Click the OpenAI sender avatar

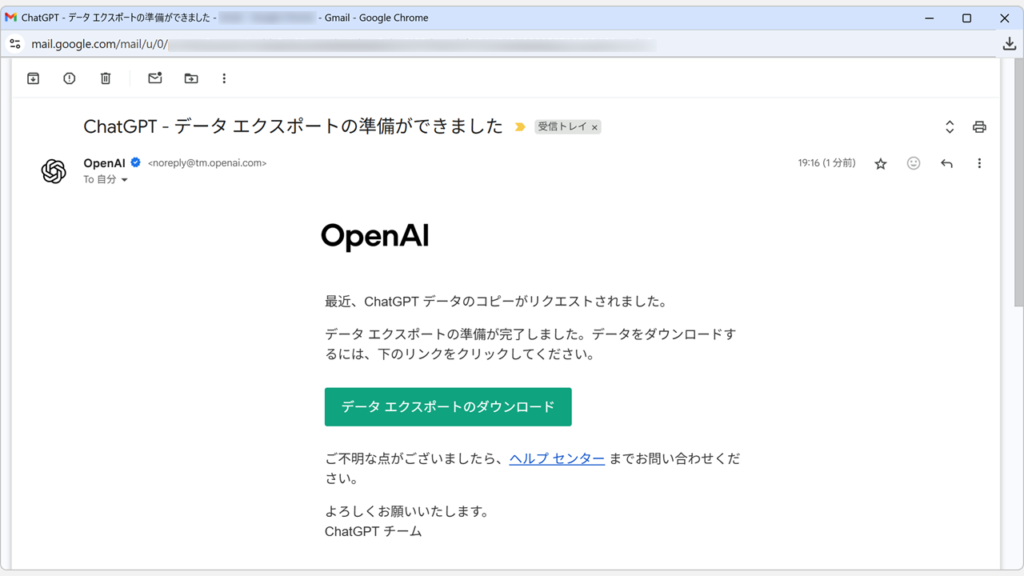coord(53,171)
